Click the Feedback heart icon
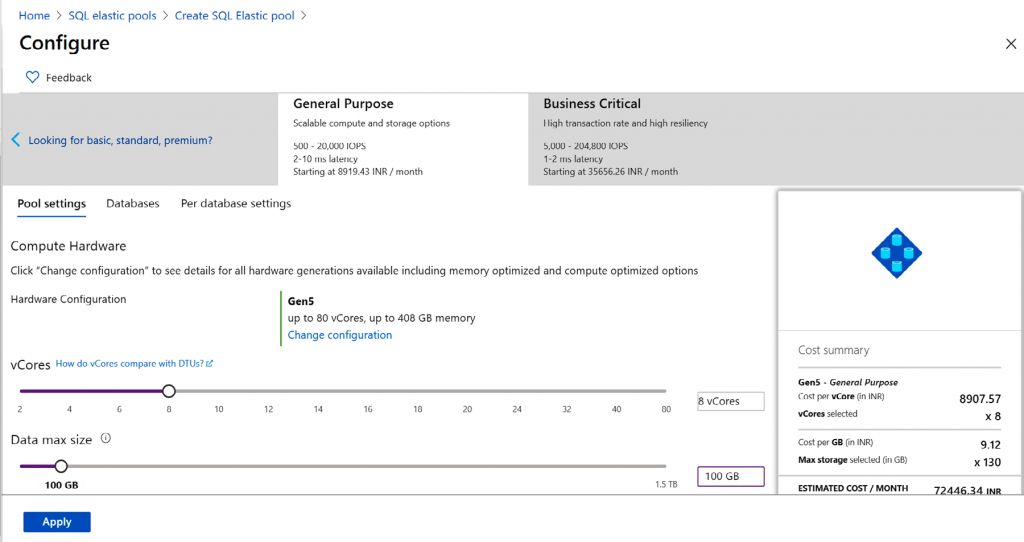The image size is (1024, 542). pyautogui.click(x=32, y=77)
